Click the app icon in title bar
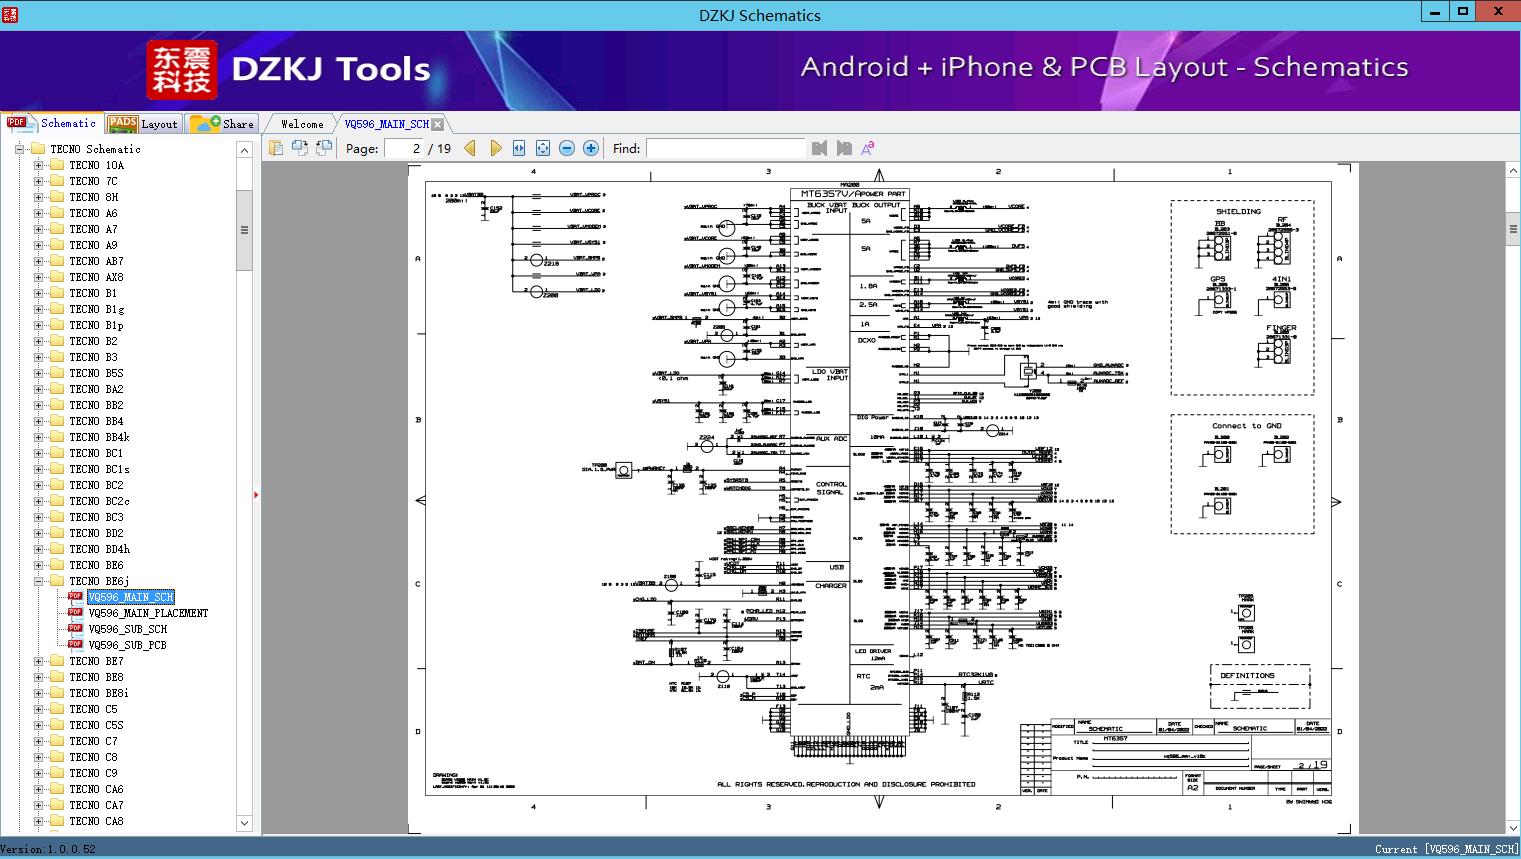The image size is (1521, 859). pyautogui.click(x=9, y=14)
